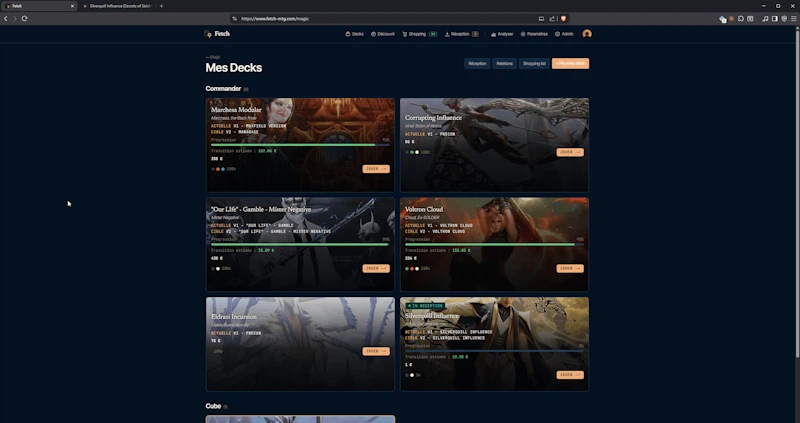Click the '182.06 €' transition estimate on Marchesa
Viewport: 800px width, 423px height.
[267, 151]
